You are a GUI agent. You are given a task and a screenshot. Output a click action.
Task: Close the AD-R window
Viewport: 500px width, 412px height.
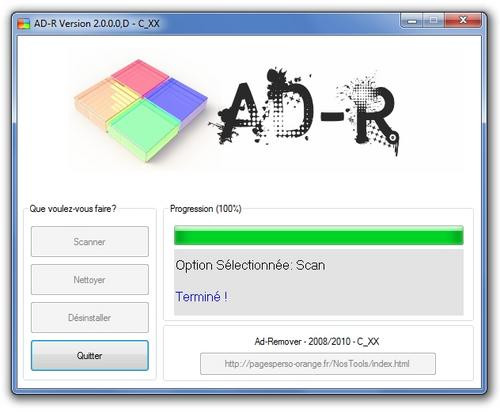tap(463, 21)
